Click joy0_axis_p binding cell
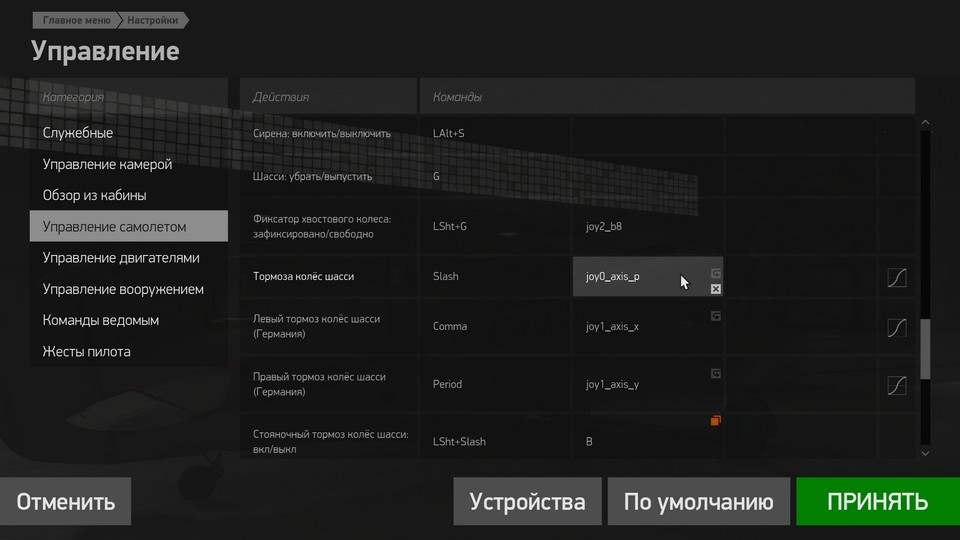 (x=648, y=277)
